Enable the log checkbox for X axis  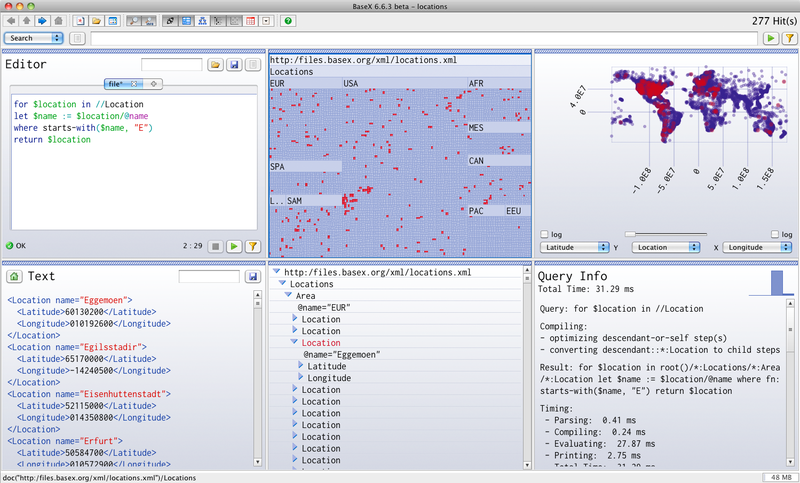click(774, 234)
